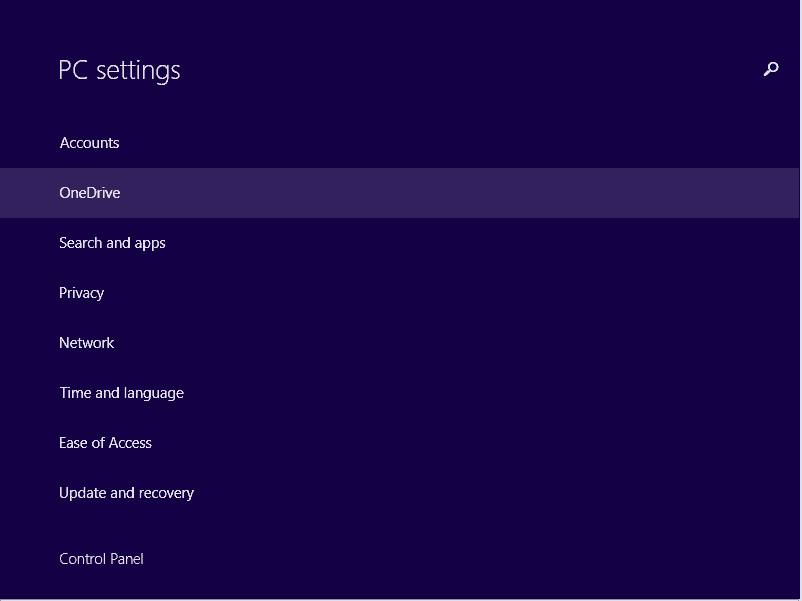Open the Control Panel link
Image resolution: width=802 pixels, height=601 pixels.
tap(101, 559)
